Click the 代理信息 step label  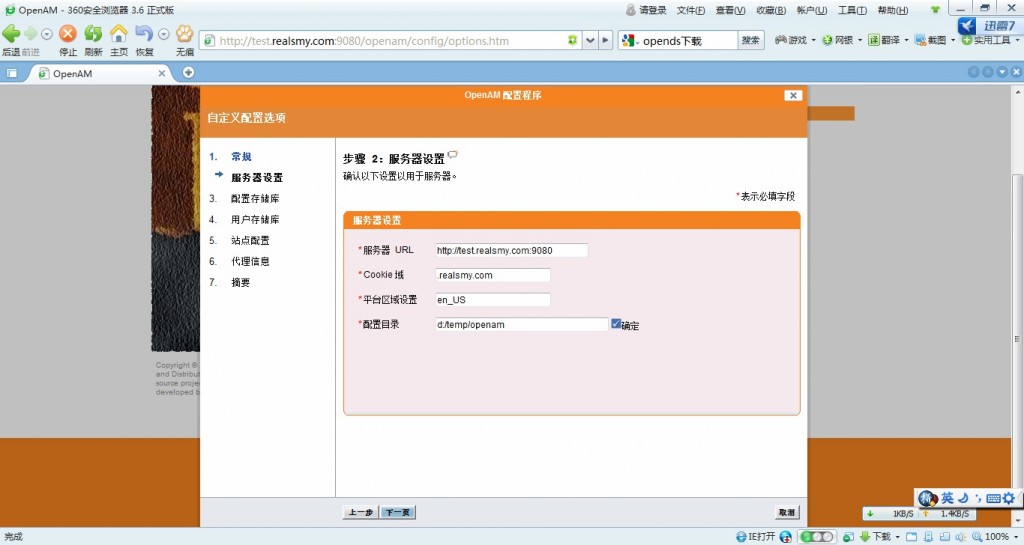pyautogui.click(x=250, y=261)
